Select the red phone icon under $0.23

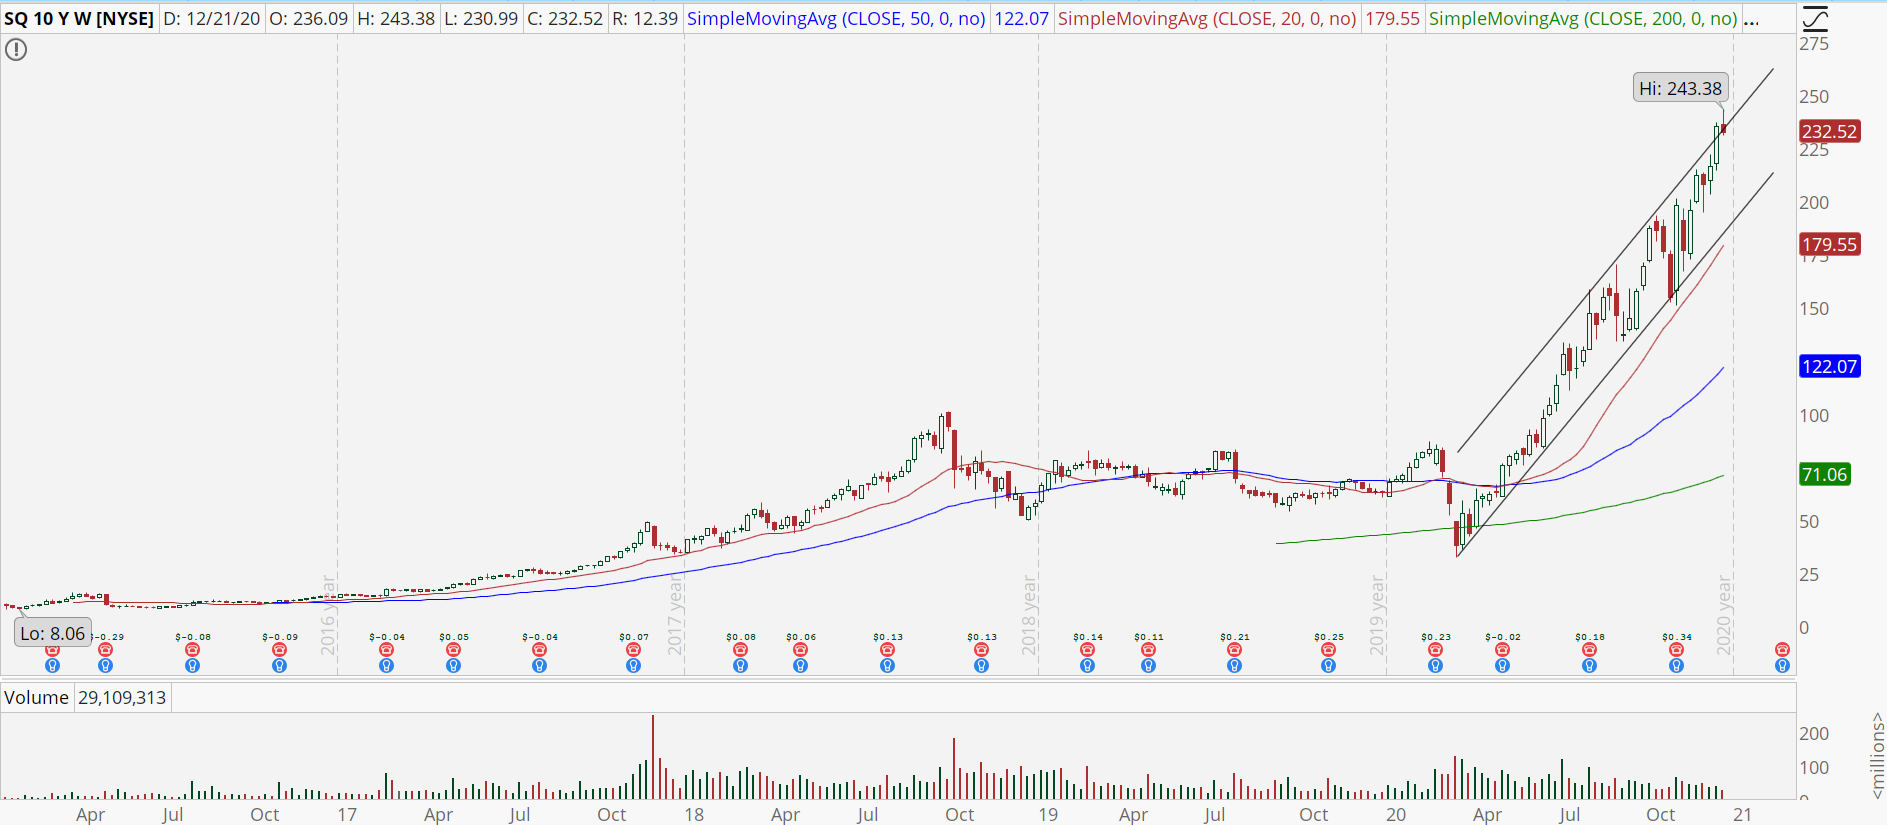[x=1435, y=650]
